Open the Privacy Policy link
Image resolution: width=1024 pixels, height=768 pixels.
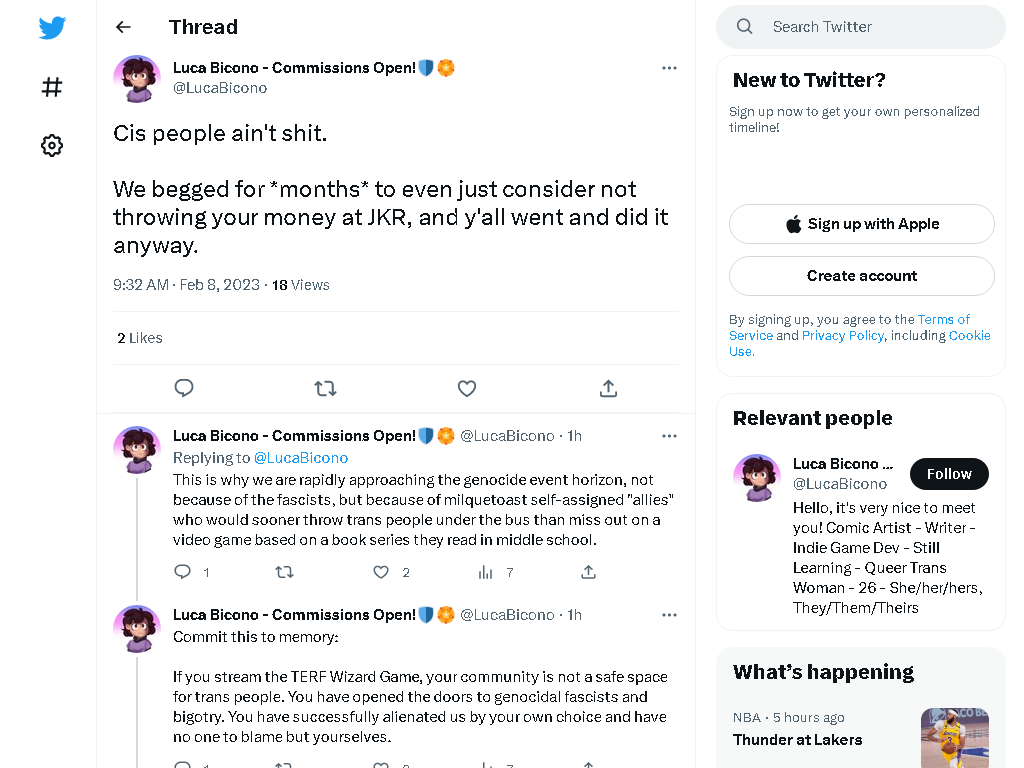click(842, 336)
